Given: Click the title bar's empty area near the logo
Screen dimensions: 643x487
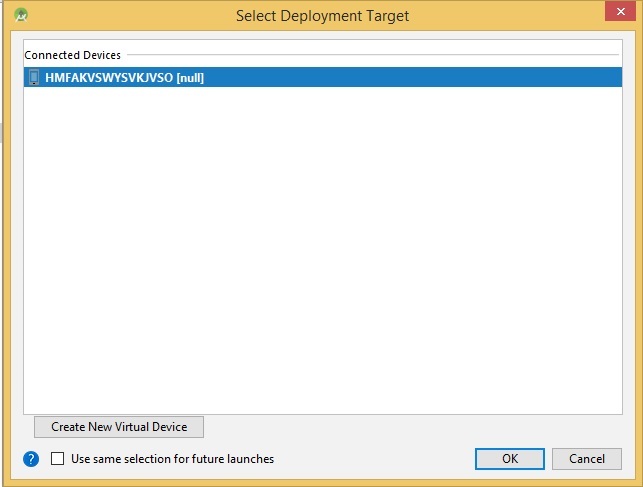Looking at the screenshot, I should click(x=100, y=16).
